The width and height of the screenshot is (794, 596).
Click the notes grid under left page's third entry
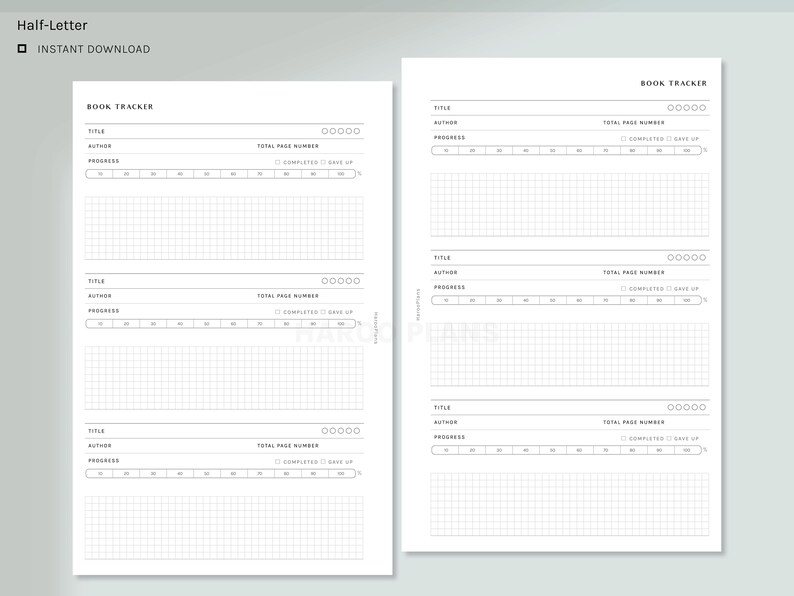pos(224,528)
